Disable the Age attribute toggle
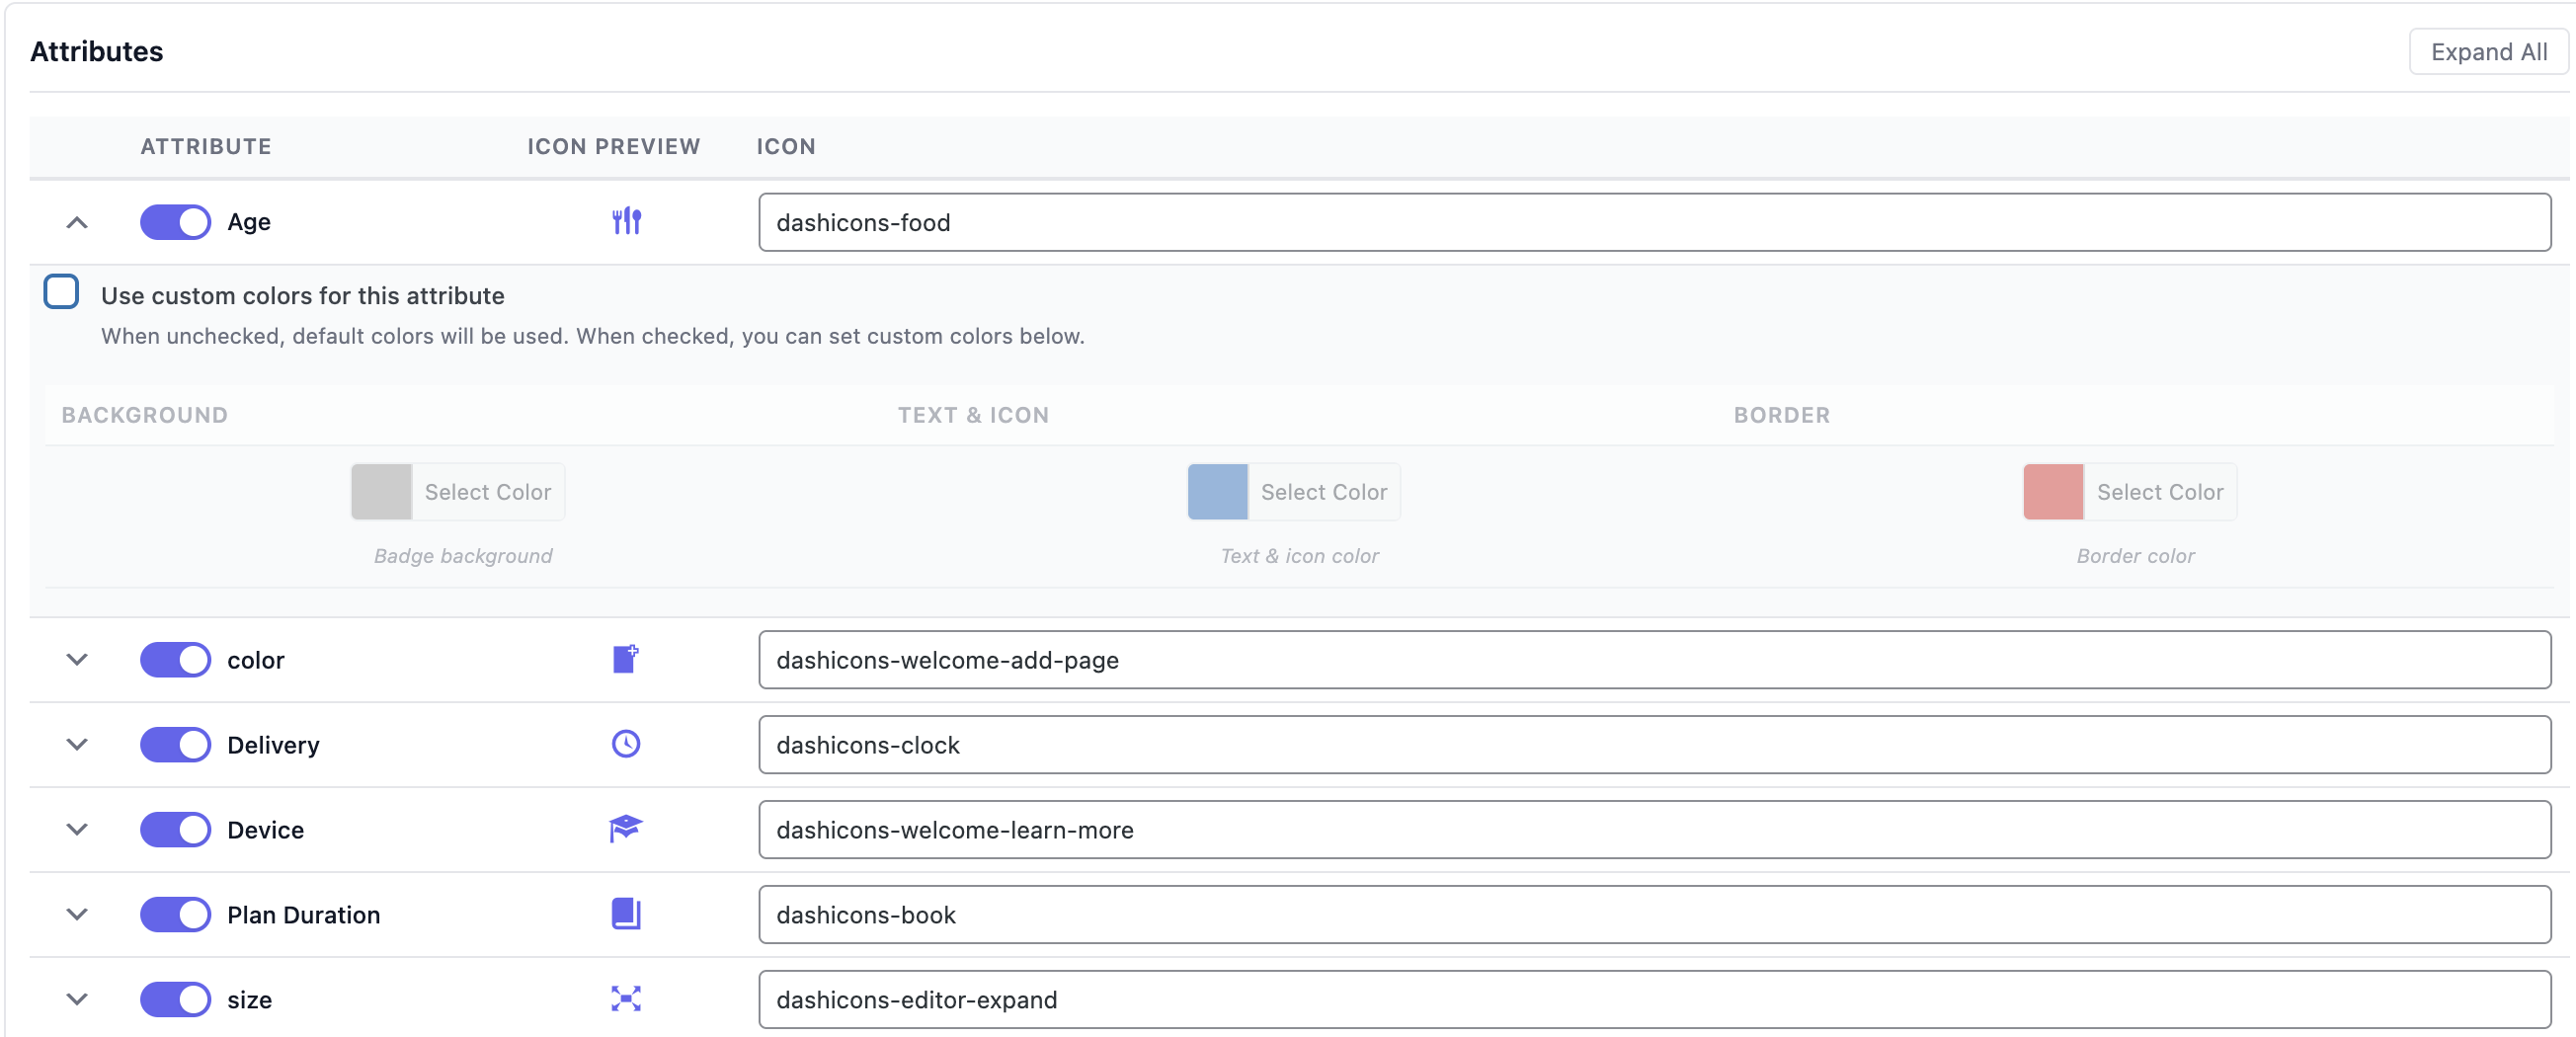 175,221
